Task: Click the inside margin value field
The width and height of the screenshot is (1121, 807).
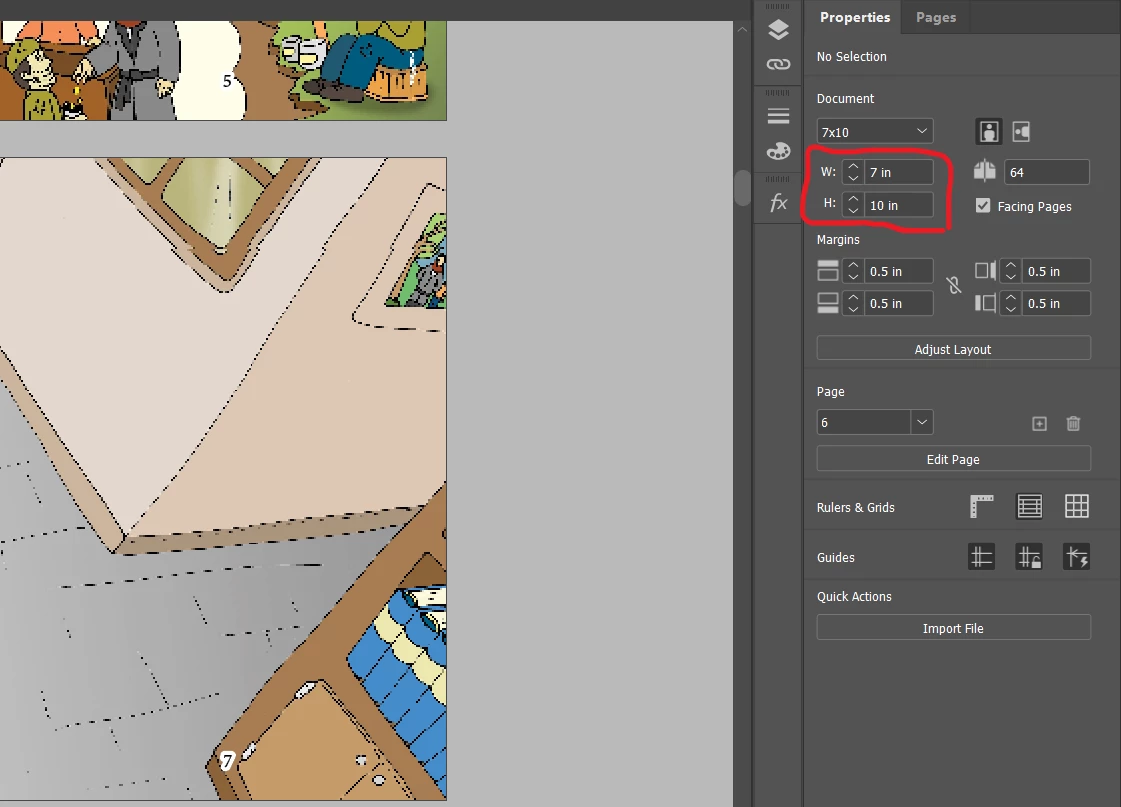Action: click(x=1056, y=272)
